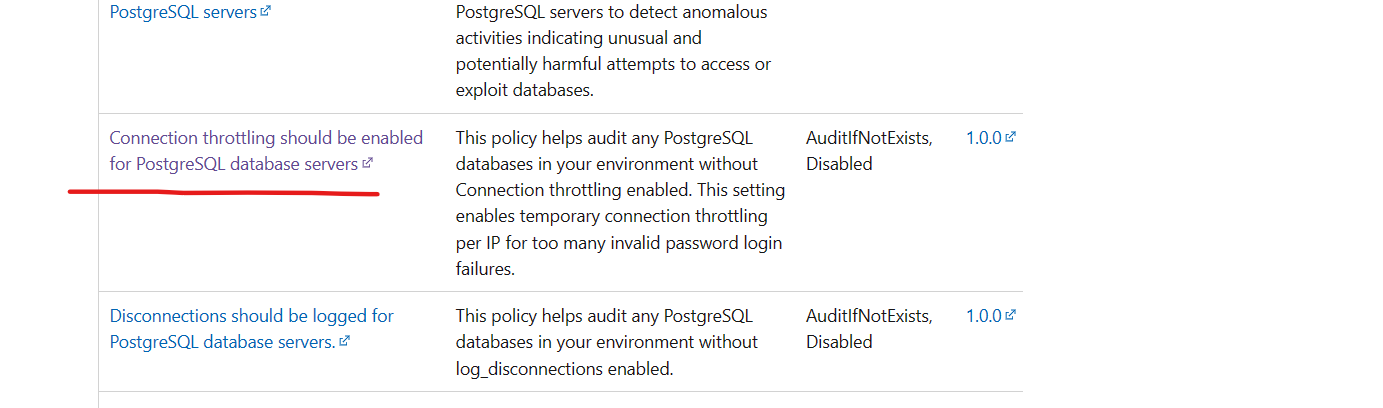Click AuditIfNotExists effect in Disconnections row
Screen dimensions: 1383x408
[869, 316]
